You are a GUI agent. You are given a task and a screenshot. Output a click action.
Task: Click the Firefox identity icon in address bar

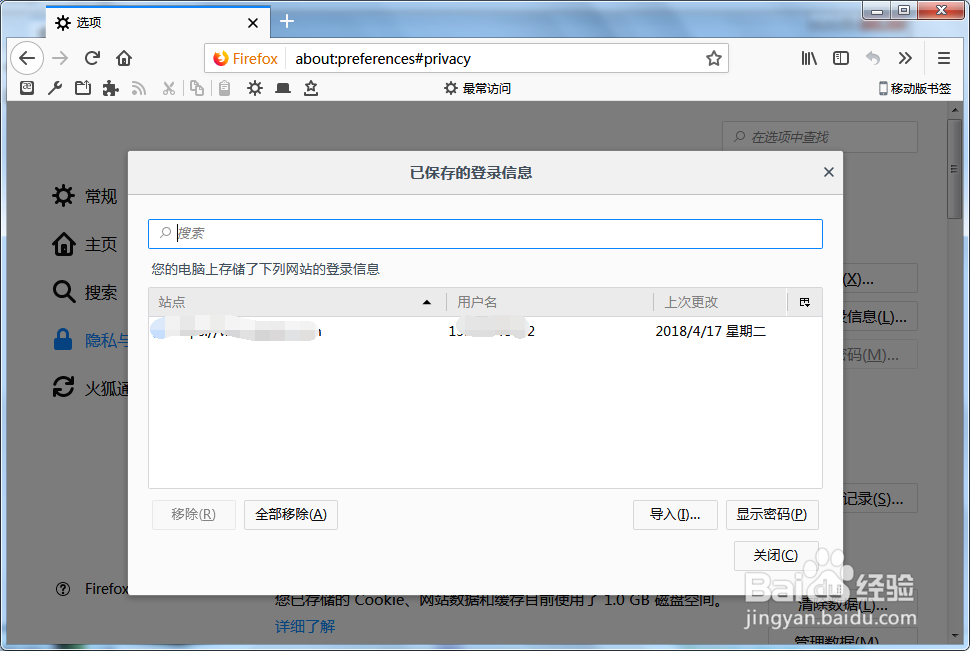[245, 59]
